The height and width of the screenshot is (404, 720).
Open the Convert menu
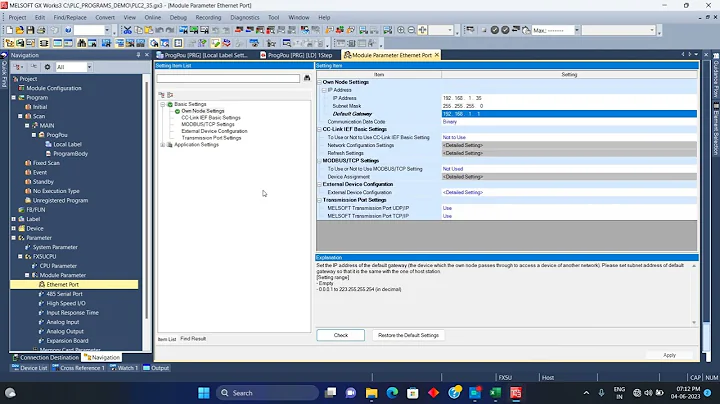[105, 17]
